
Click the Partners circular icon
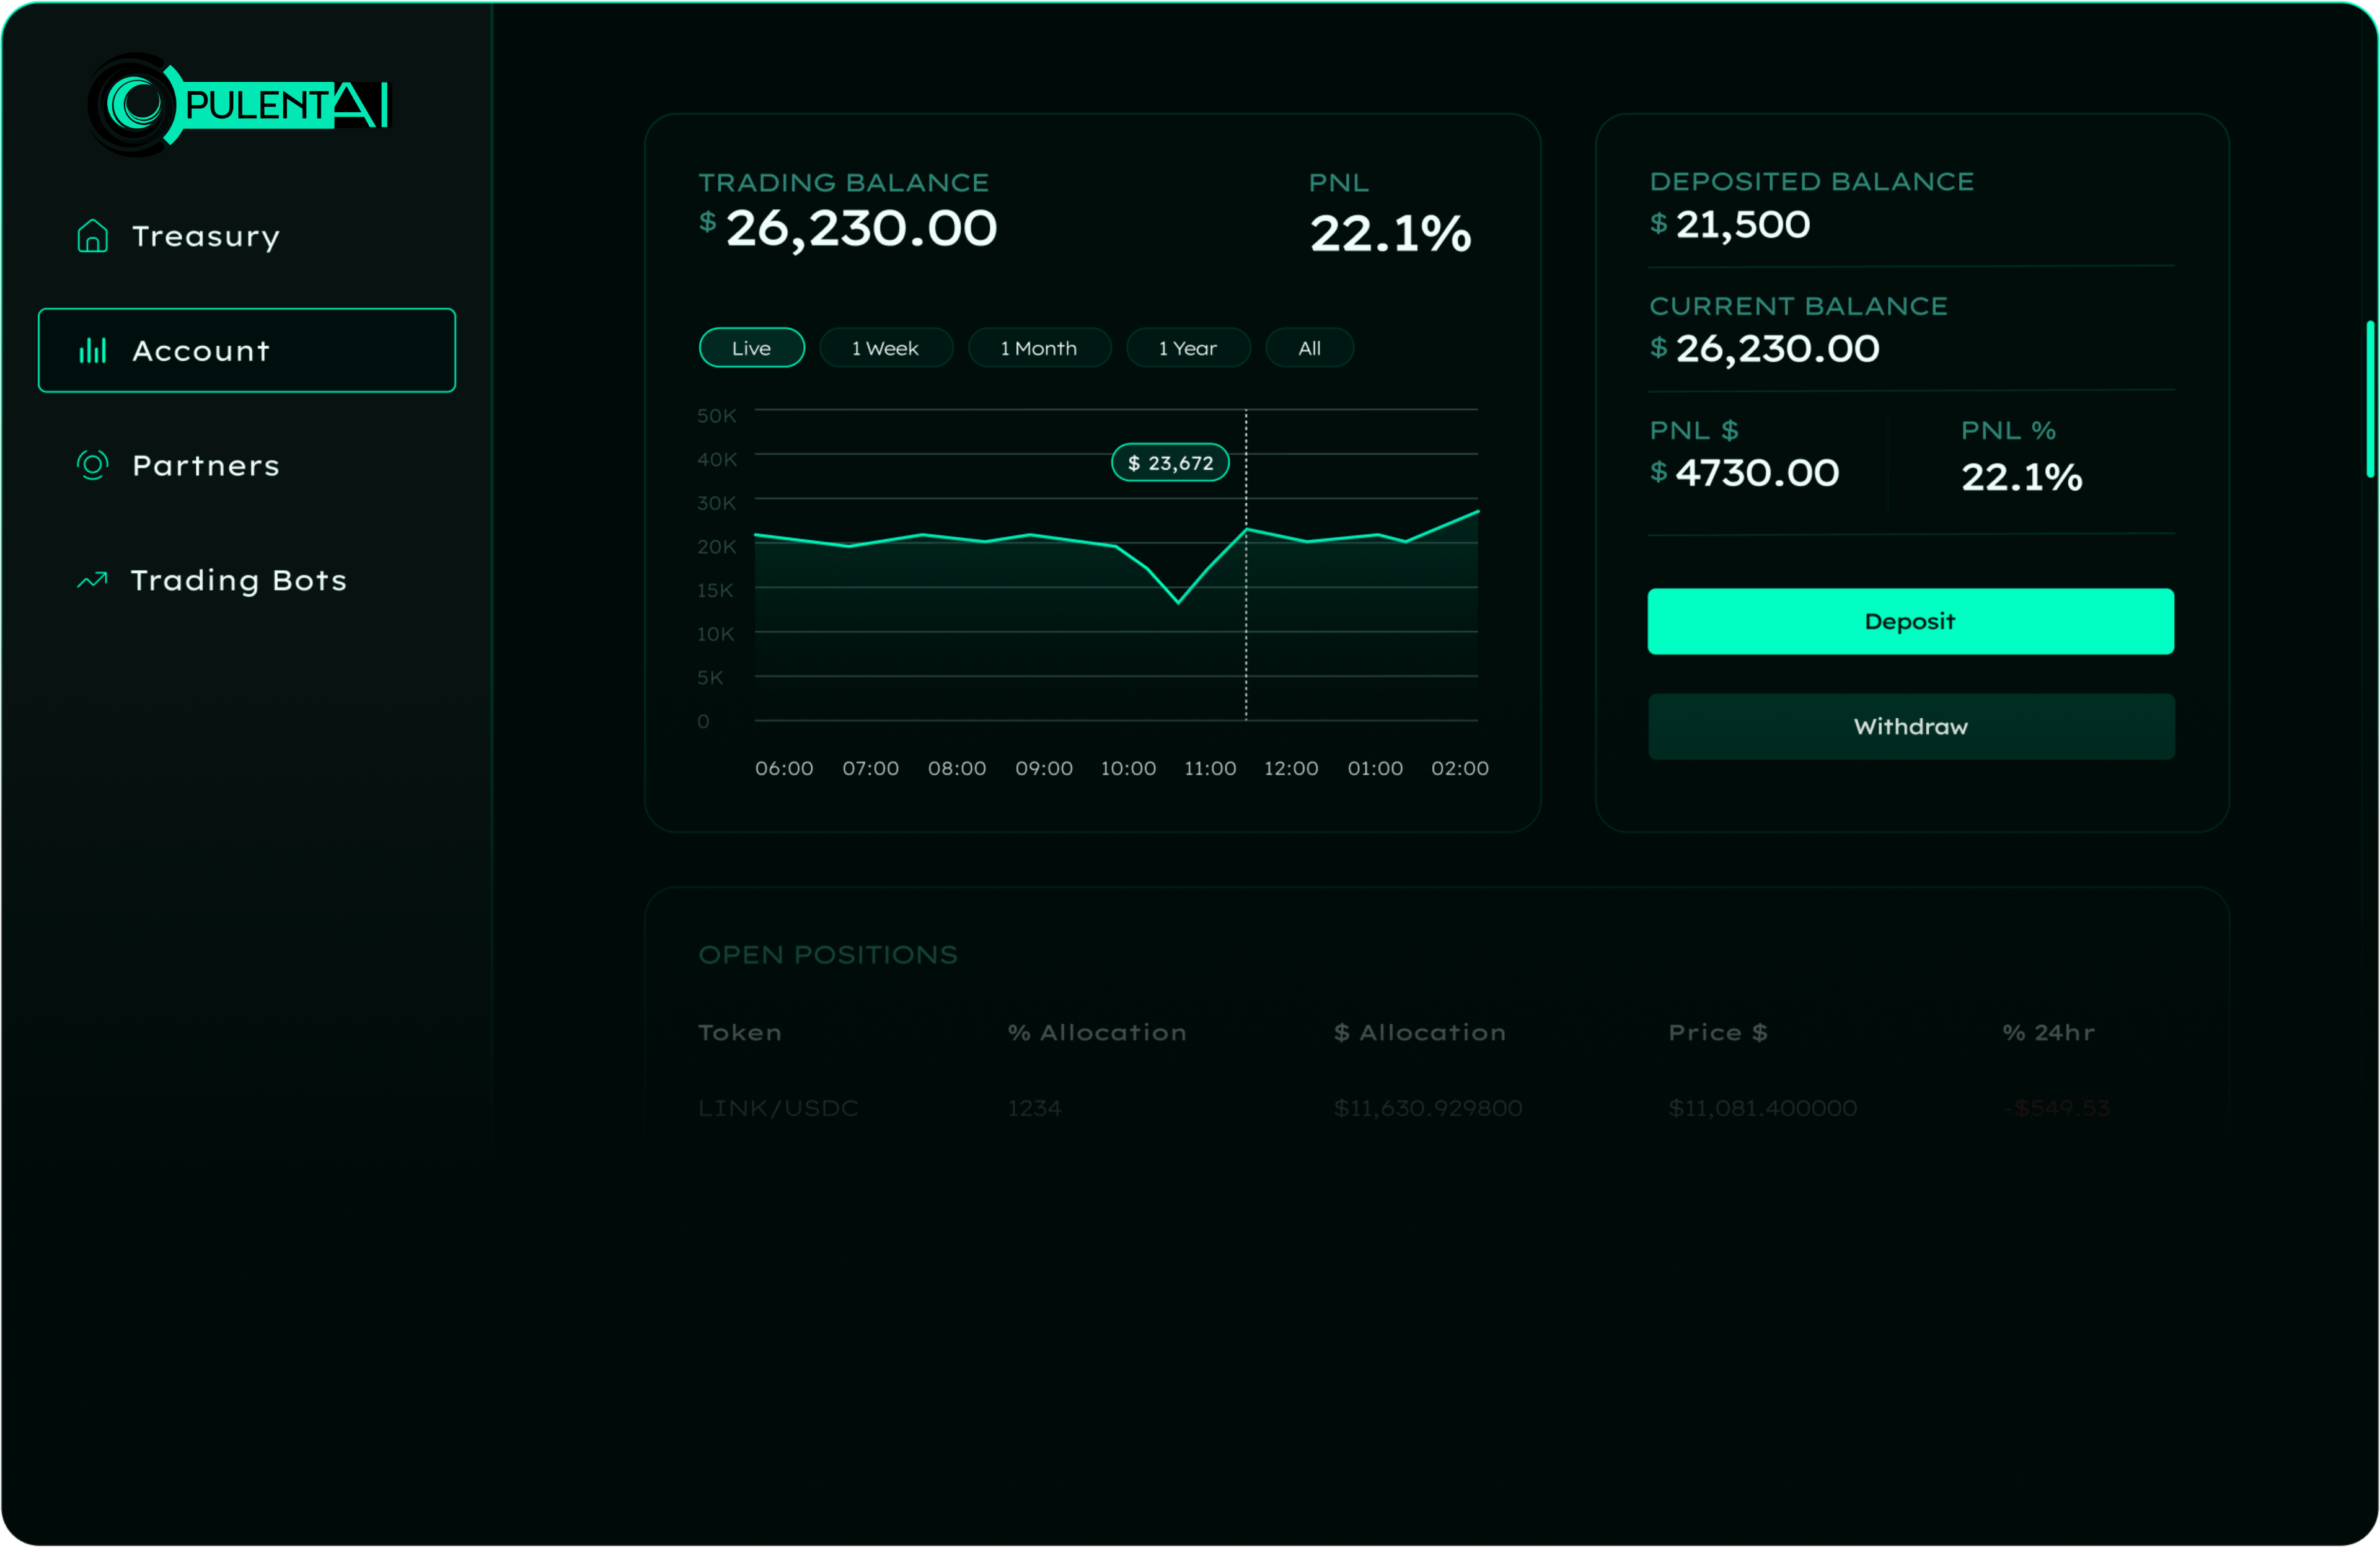(92, 464)
